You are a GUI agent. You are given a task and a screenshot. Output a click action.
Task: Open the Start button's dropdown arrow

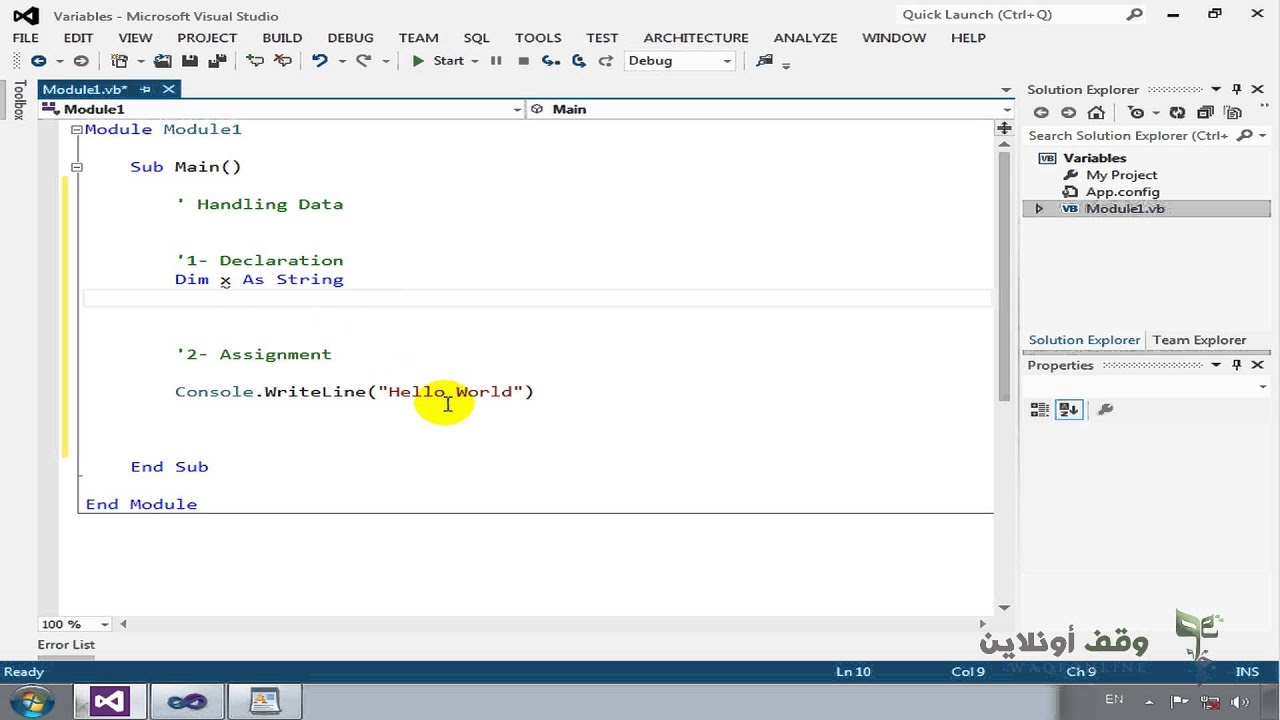475,61
